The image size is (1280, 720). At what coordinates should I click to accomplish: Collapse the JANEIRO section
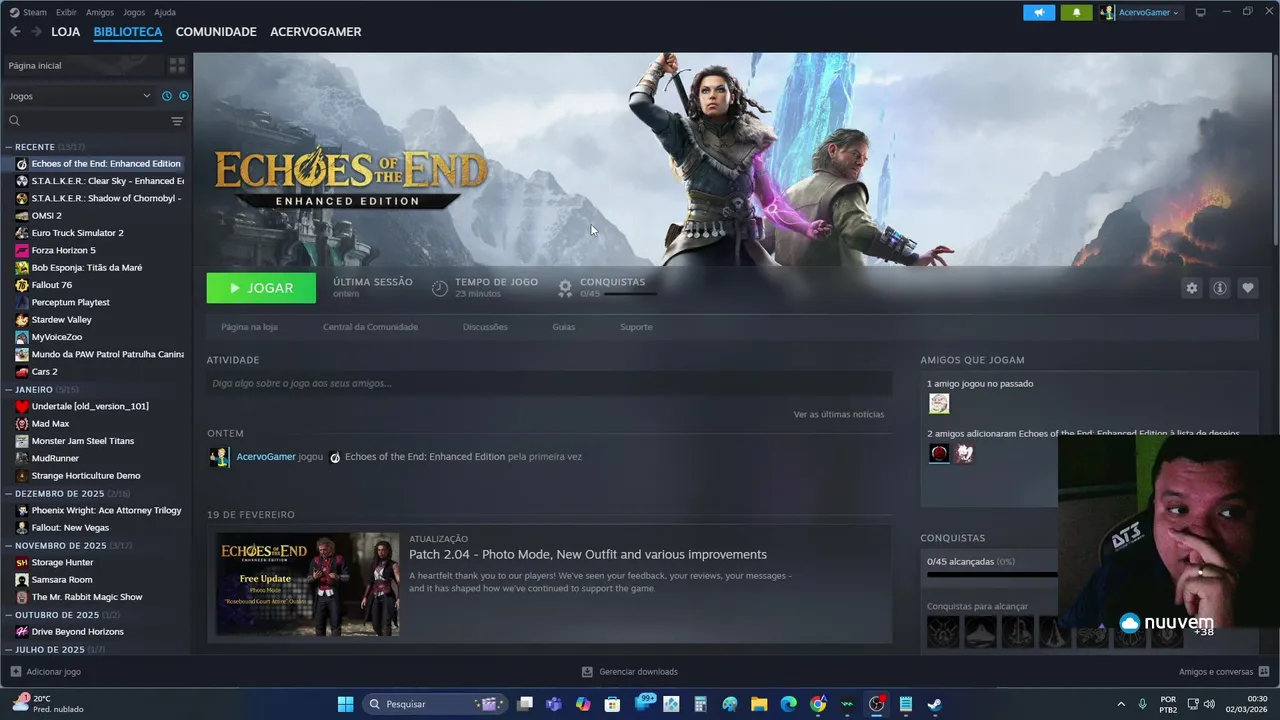(x=9, y=389)
